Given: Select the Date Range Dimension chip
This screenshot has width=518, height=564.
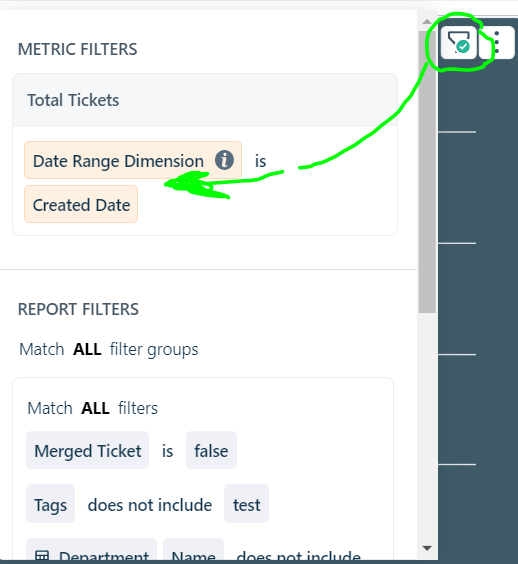Looking at the screenshot, I should pos(133,160).
